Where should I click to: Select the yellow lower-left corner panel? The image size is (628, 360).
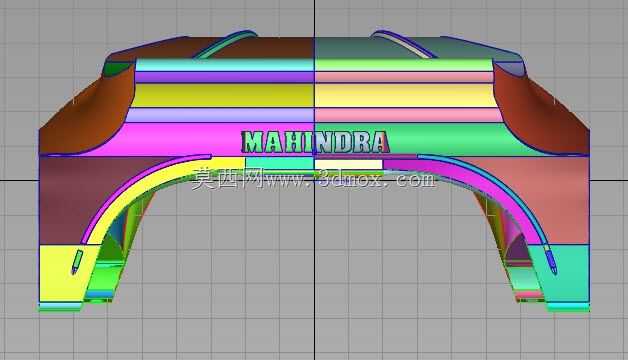[x=56, y=276]
